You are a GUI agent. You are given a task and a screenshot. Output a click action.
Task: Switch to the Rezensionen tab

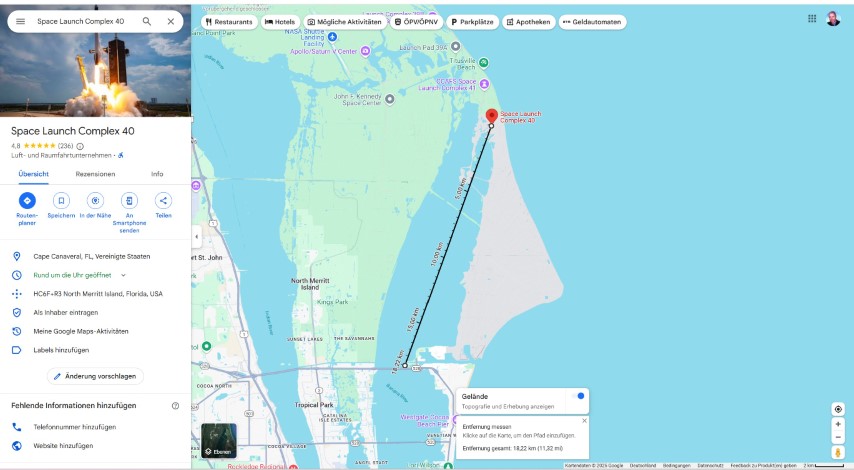click(95, 174)
